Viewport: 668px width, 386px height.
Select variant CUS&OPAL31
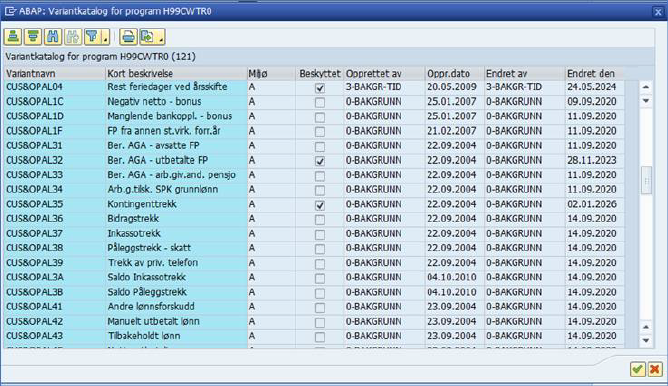click(x=34, y=145)
